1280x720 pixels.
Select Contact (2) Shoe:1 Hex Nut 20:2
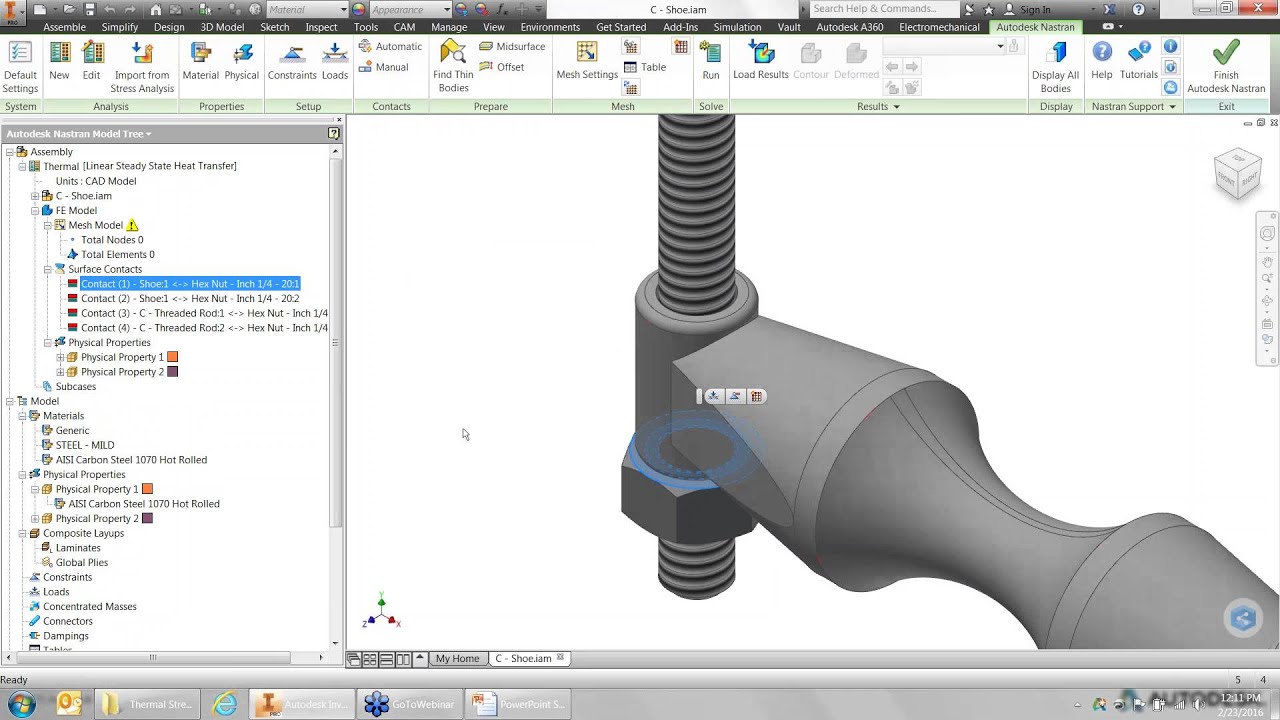(x=190, y=298)
